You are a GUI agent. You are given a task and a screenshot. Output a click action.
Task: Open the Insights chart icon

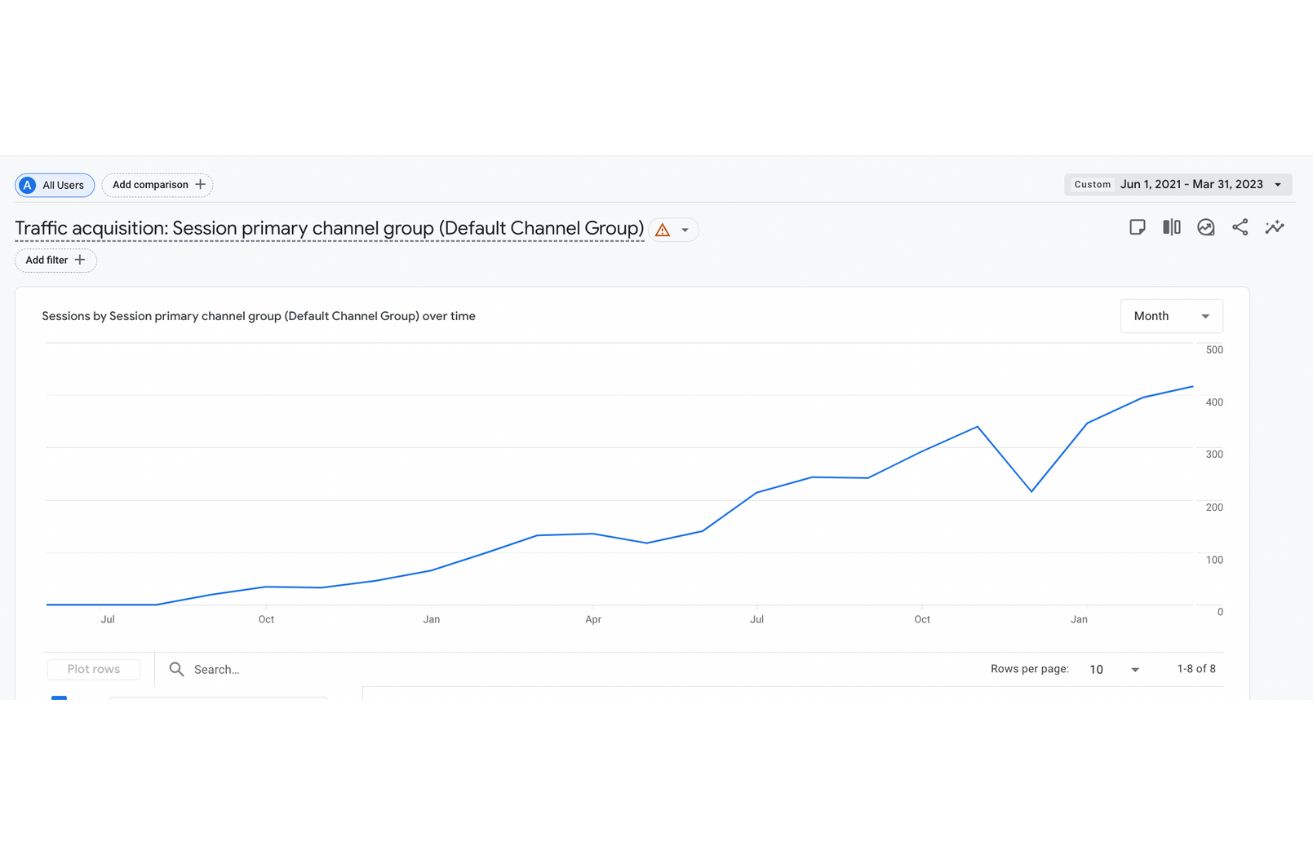click(x=1206, y=227)
